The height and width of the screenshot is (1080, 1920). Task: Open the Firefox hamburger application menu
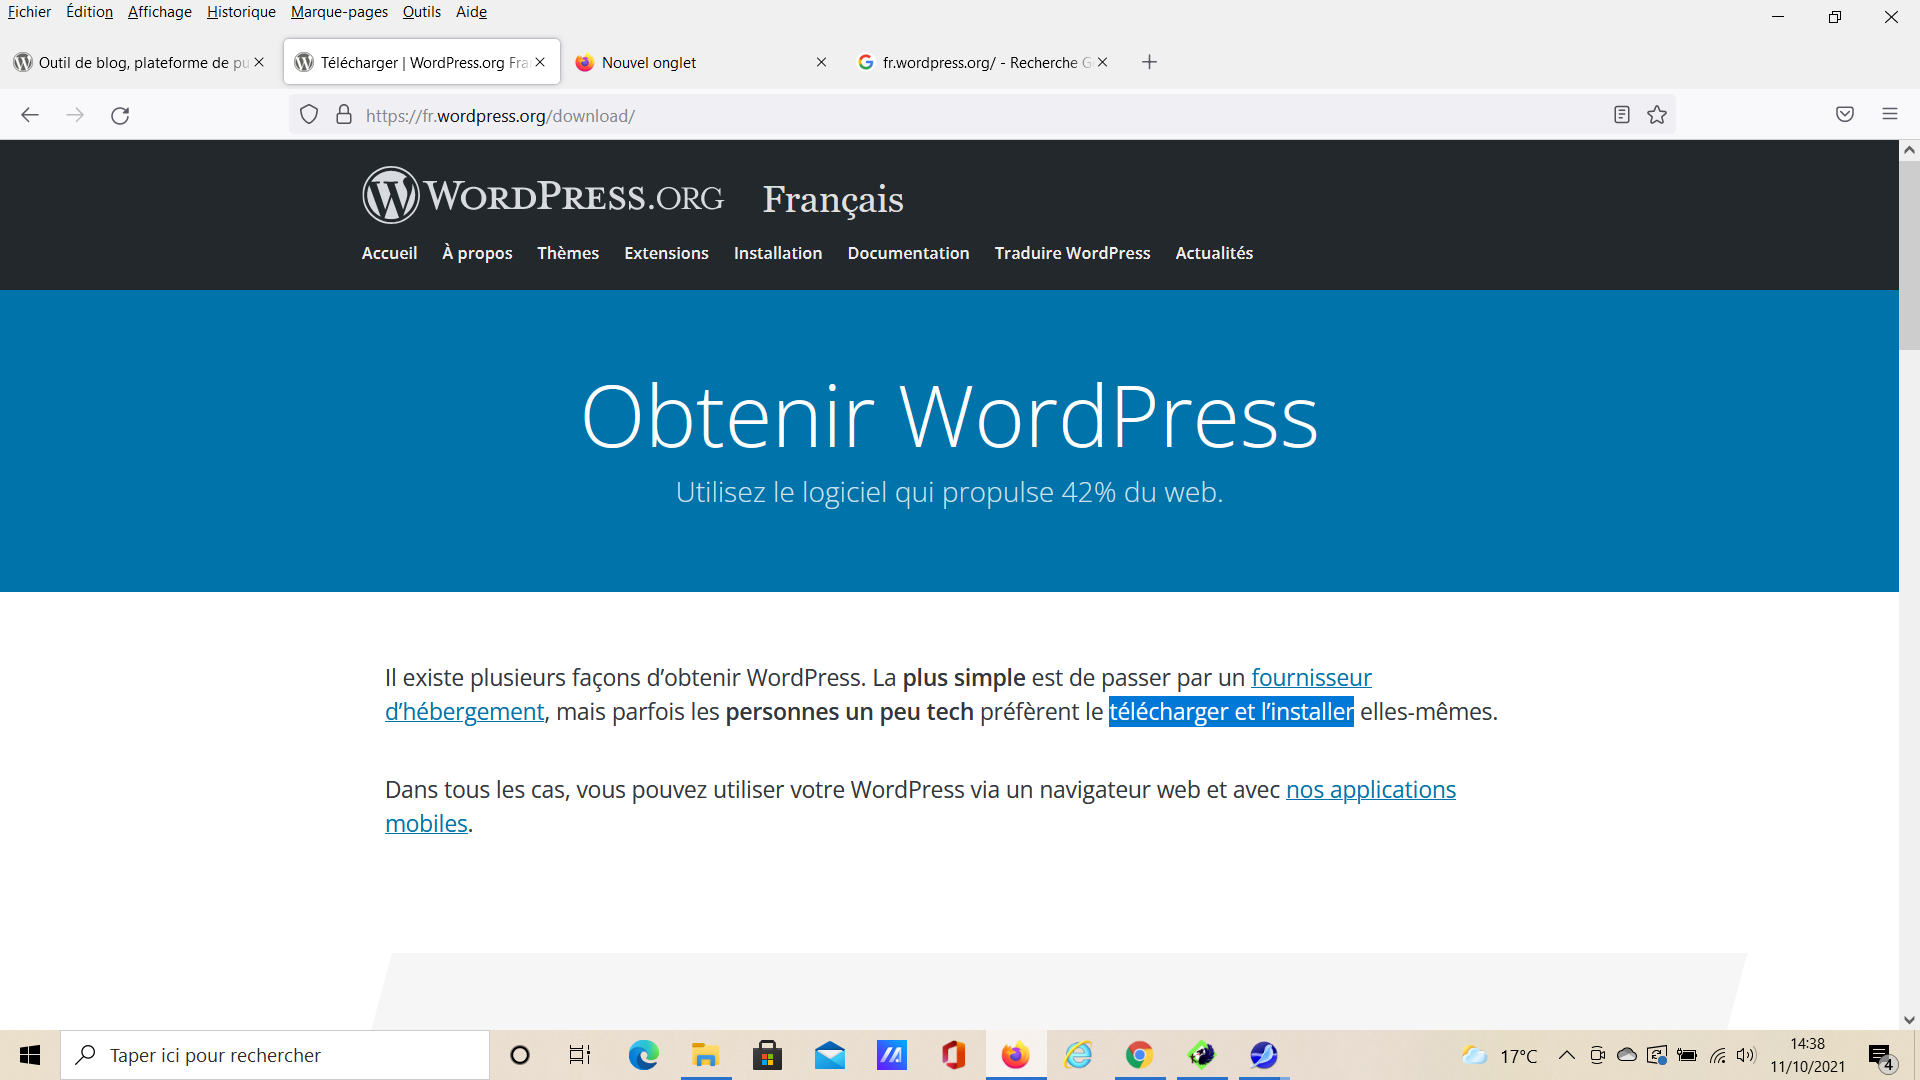[x=1890, y=114]
